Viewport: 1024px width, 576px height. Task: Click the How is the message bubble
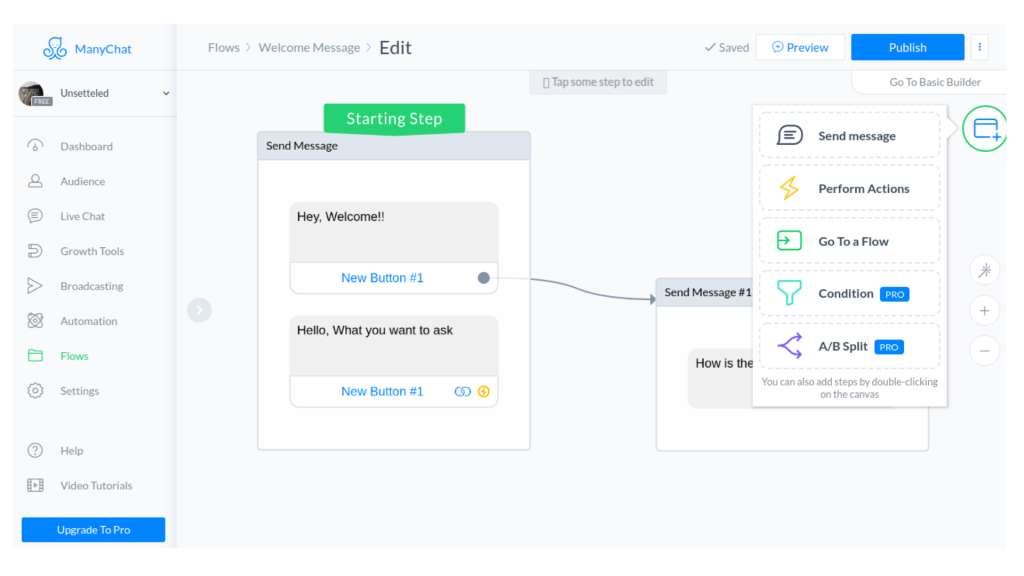(720, 379)
